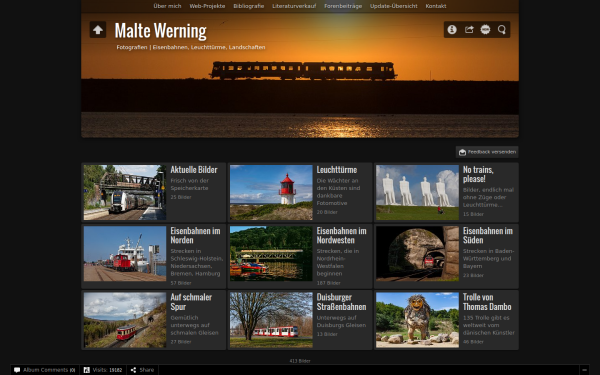This screenshot has height=375, width=600.
Task: Open the Auf schmaler Spur thumbnail
Action: tap(125, 320)
